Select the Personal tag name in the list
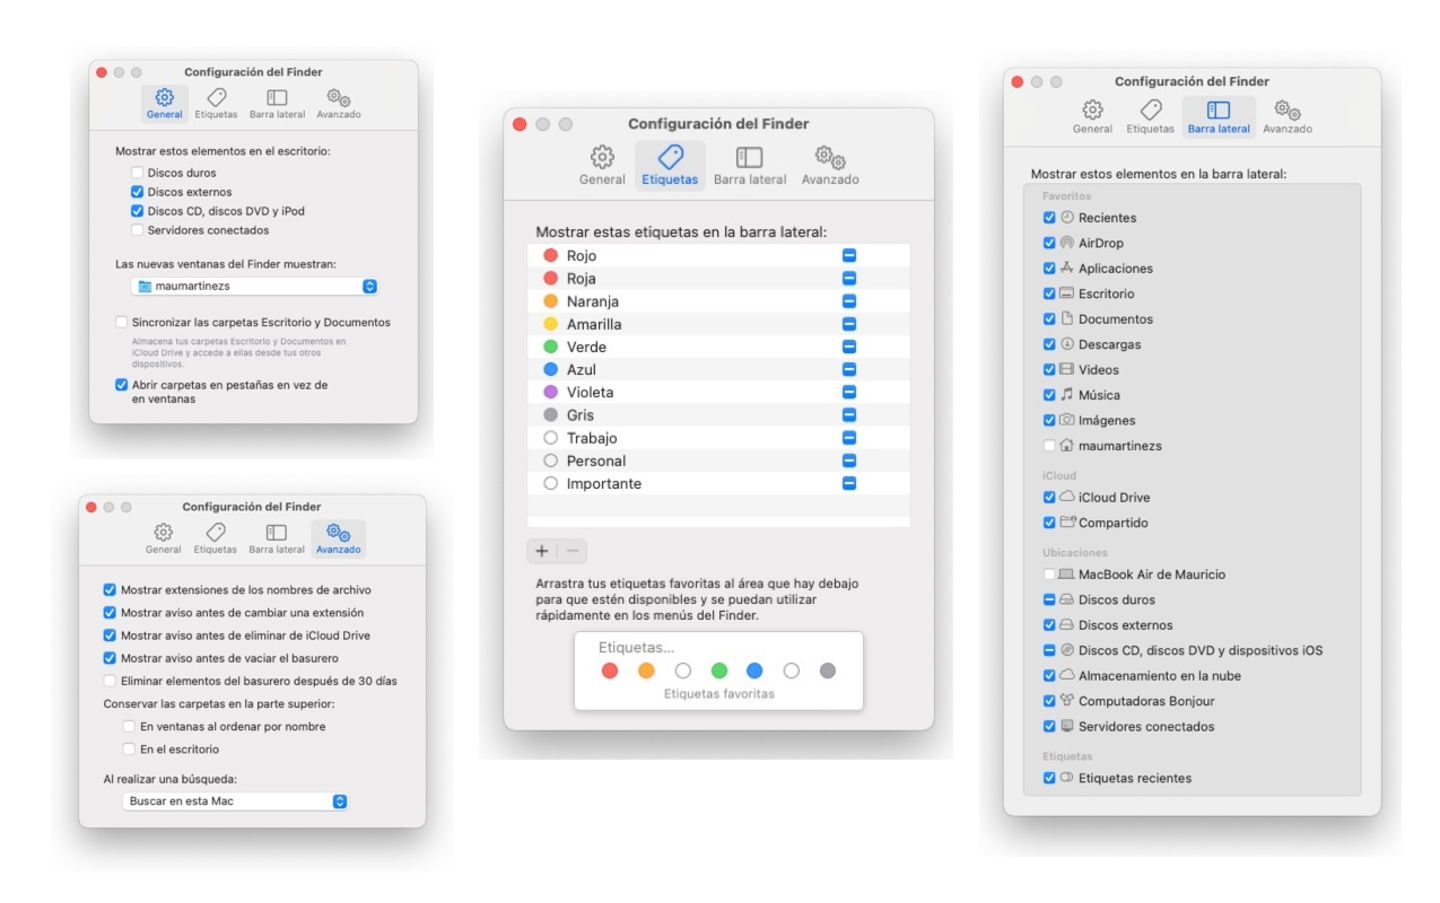1440x903 pixels. [596, 461]
